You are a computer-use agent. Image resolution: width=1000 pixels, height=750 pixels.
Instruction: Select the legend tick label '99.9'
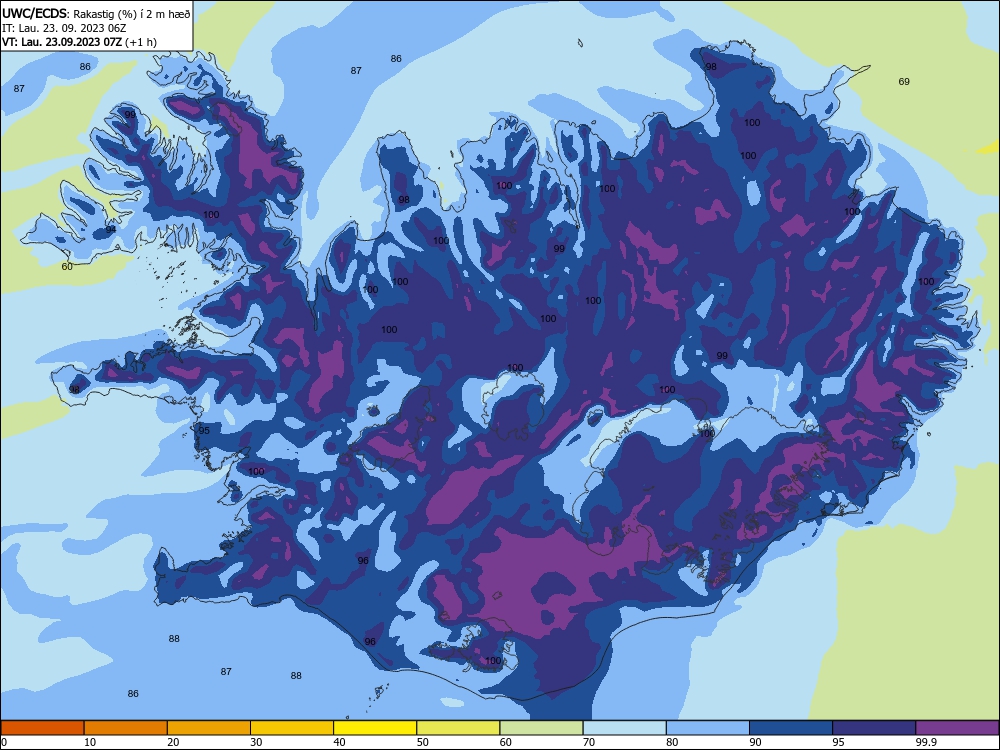tap(926, 742)
